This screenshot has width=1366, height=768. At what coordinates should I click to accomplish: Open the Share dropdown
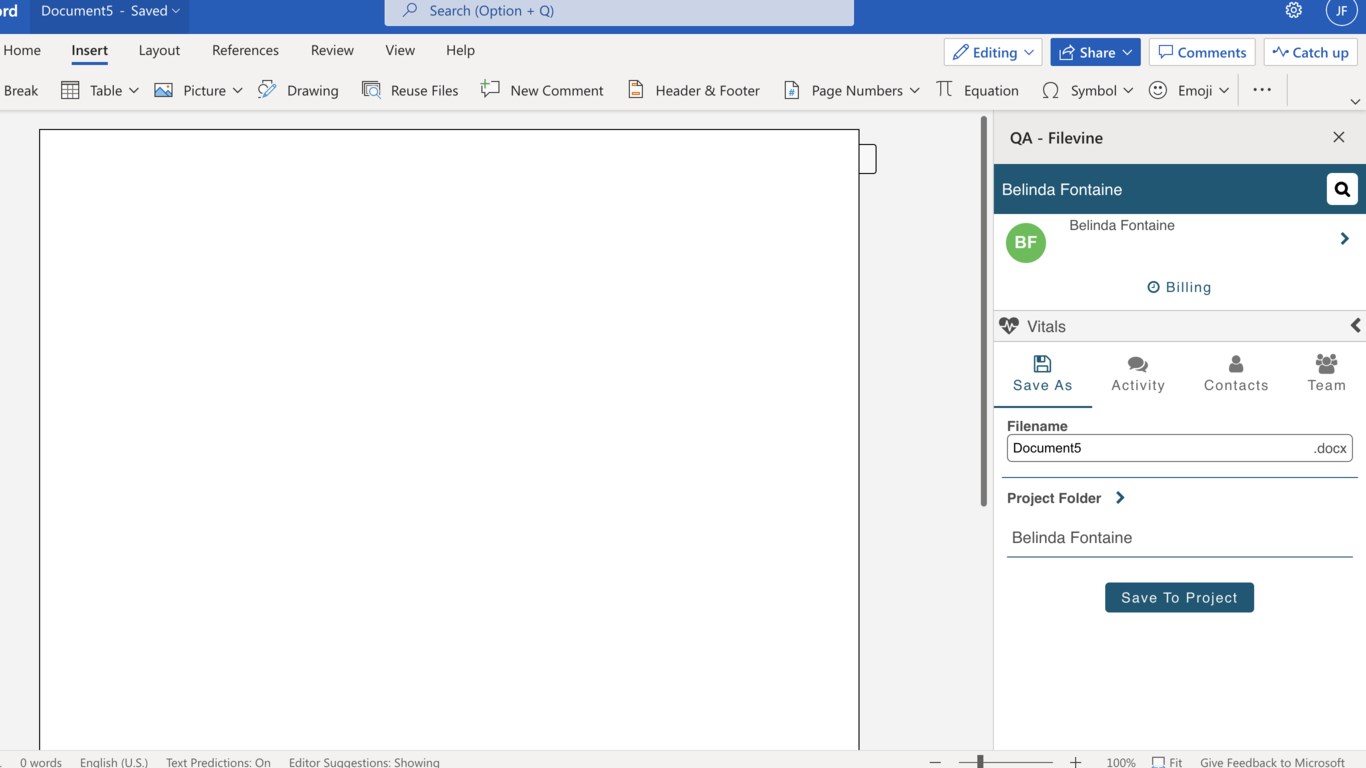click(1094, 52)
